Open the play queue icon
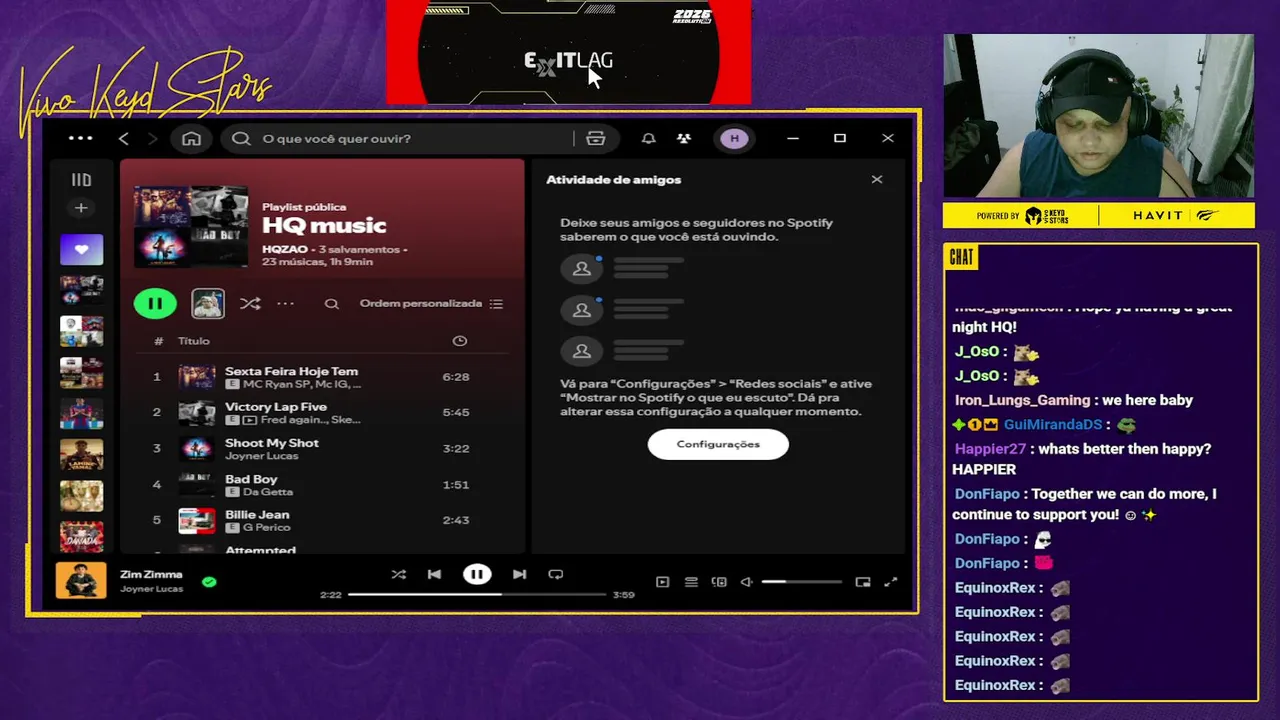 point(691,582)
